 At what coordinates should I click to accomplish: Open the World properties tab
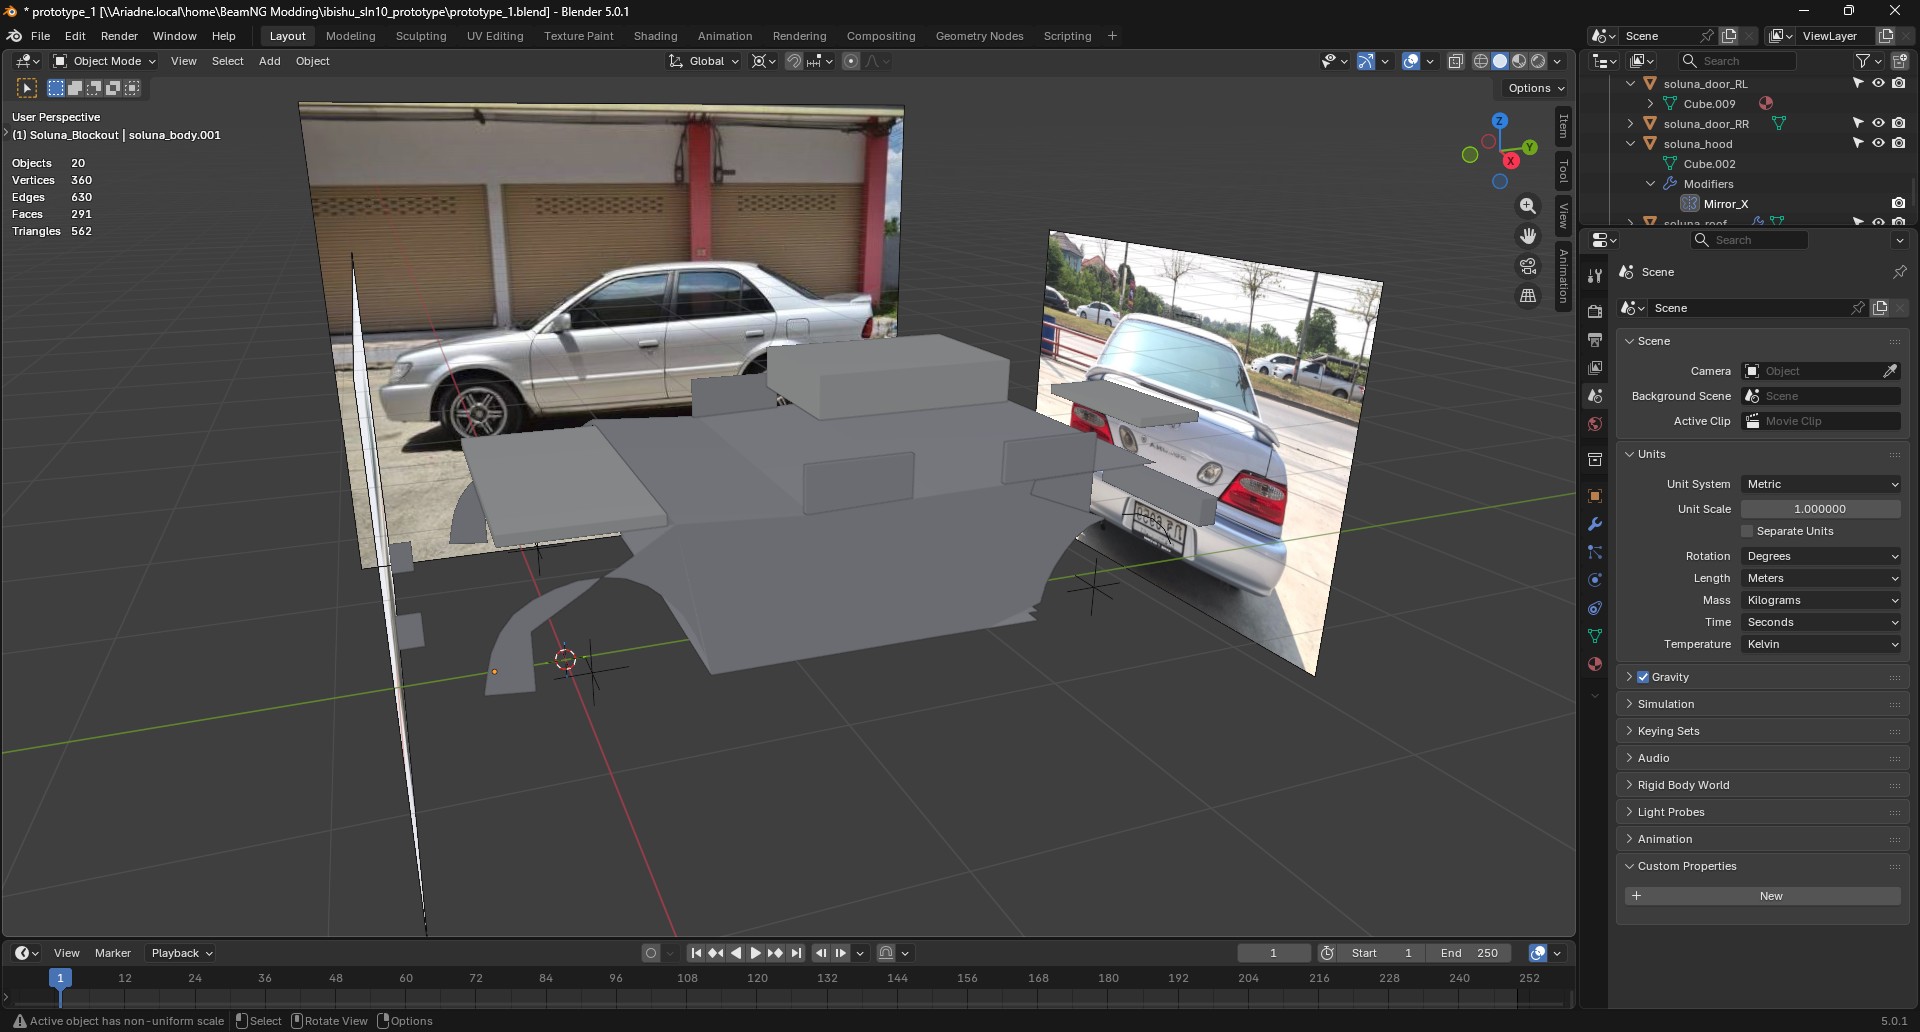[x=1595, y=424]
